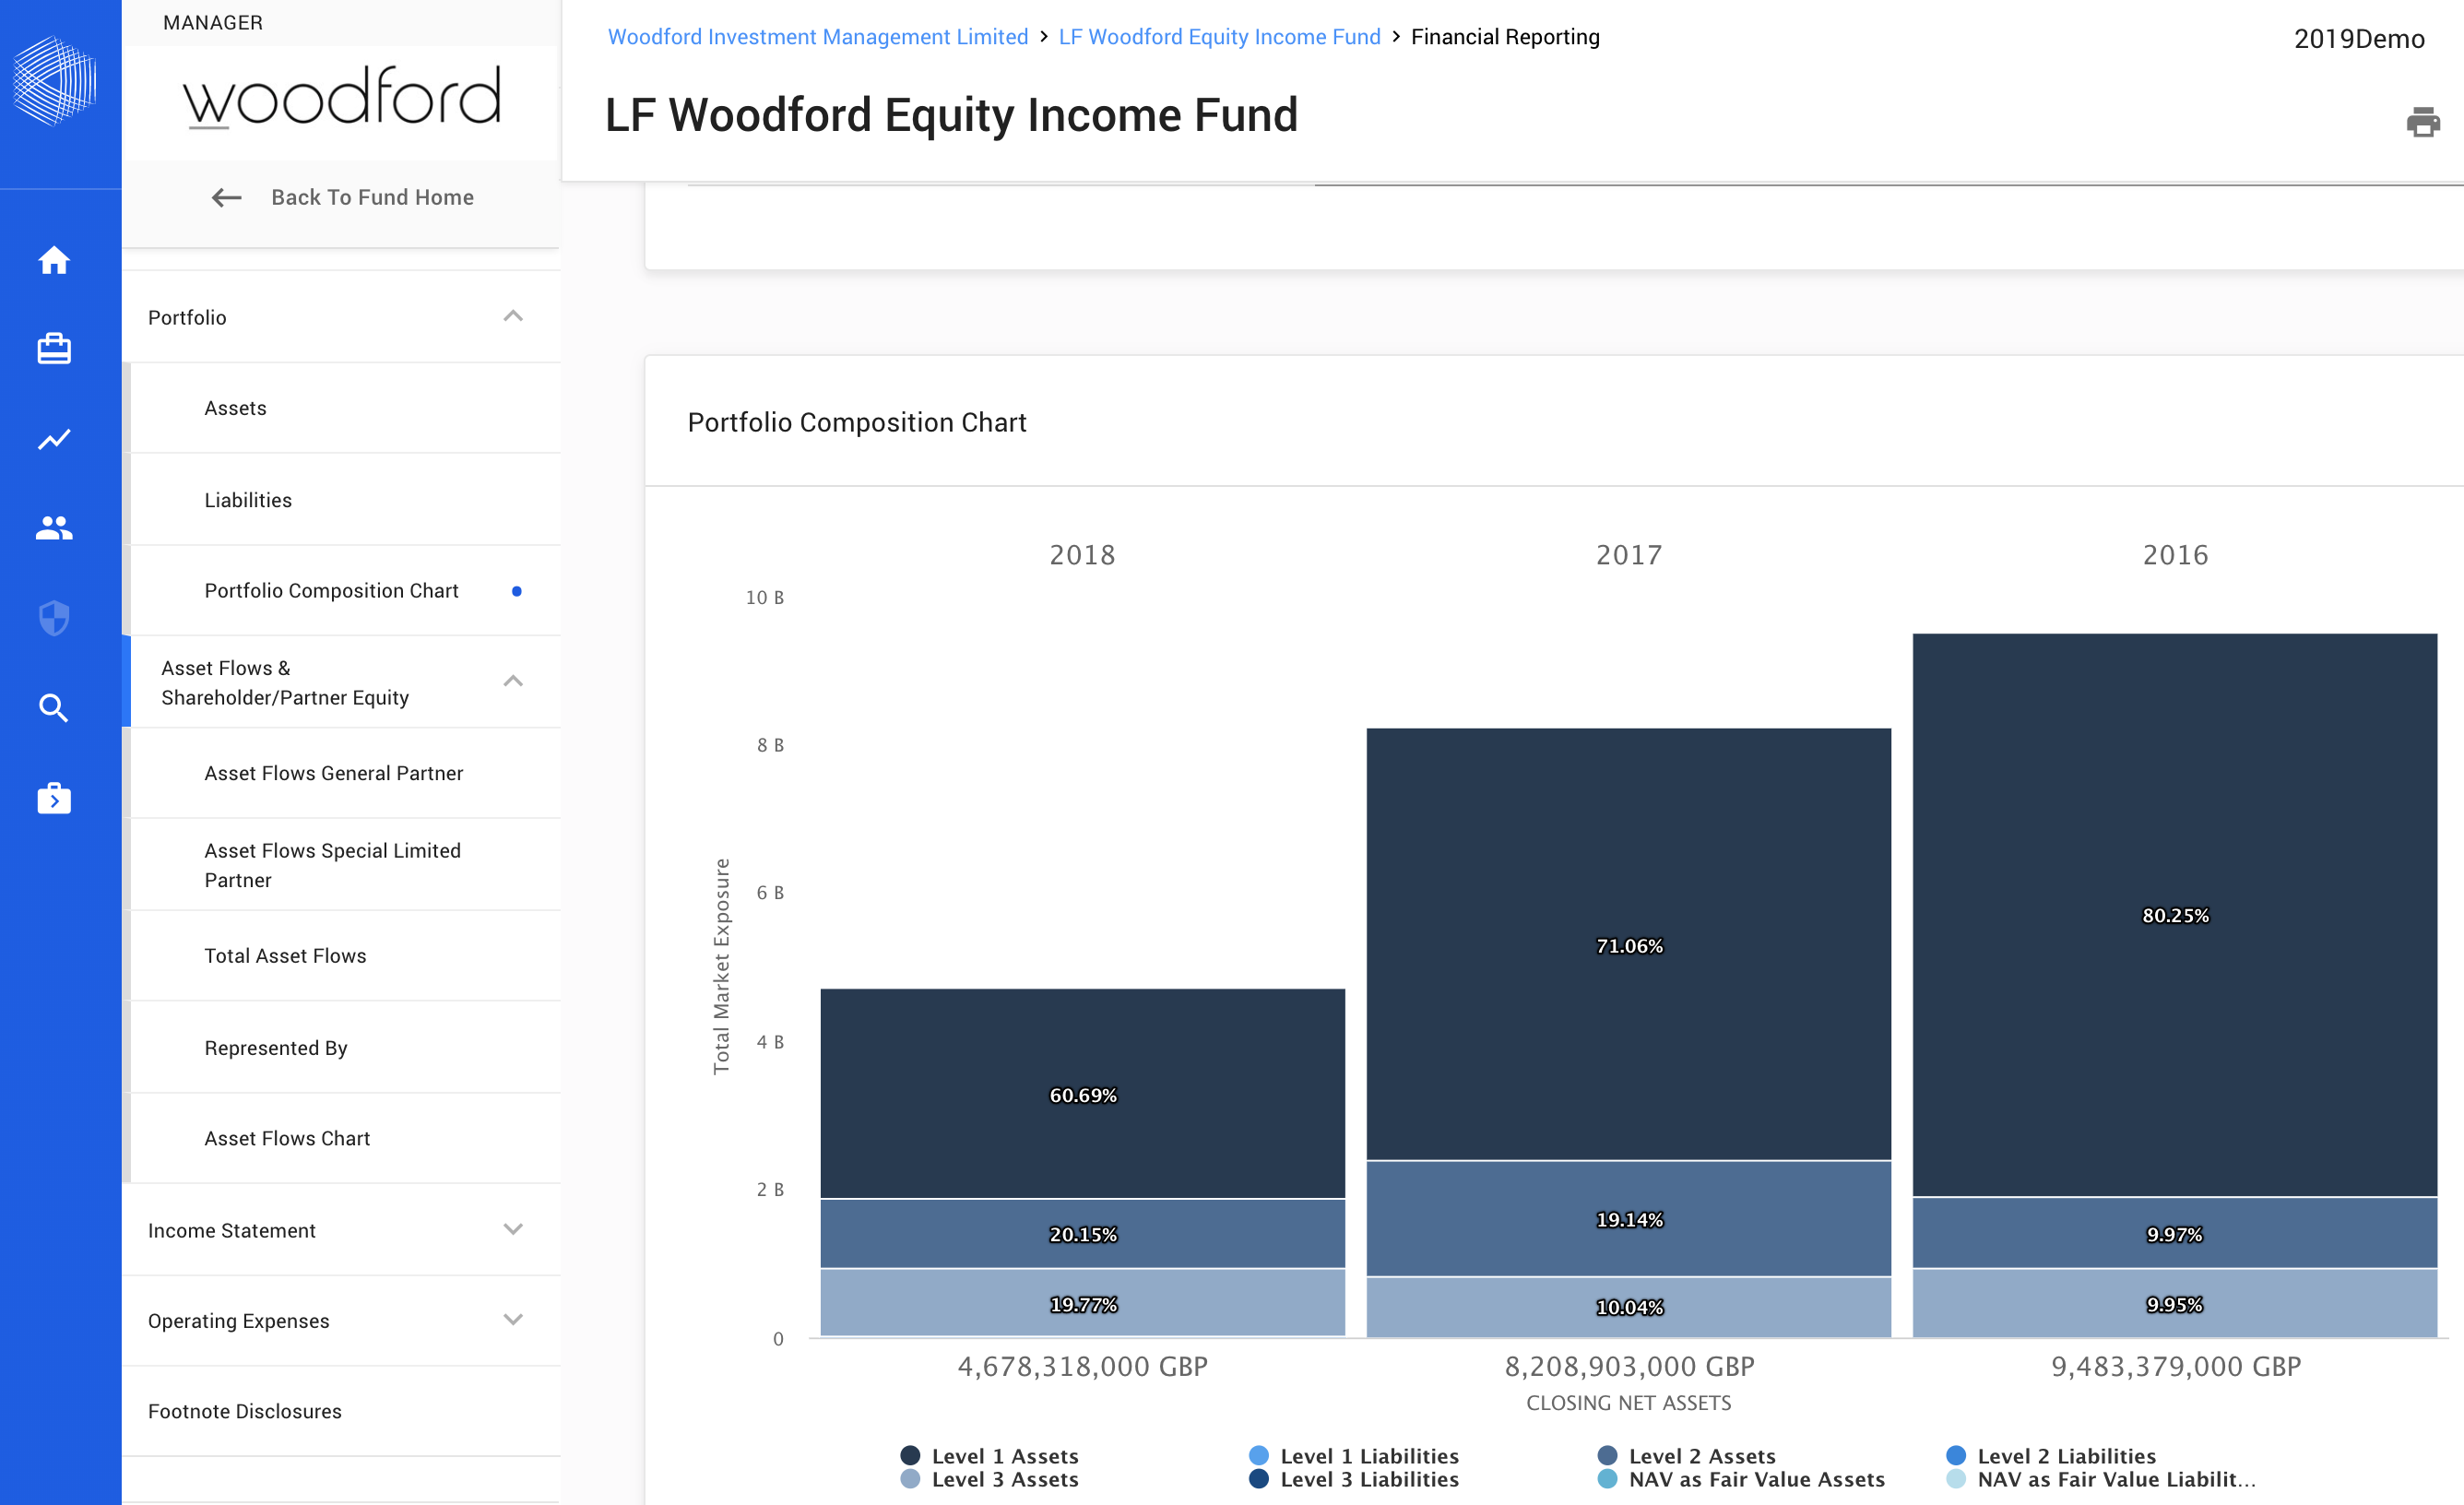Select Asset Flows Chart menu item

(345, 1138)
